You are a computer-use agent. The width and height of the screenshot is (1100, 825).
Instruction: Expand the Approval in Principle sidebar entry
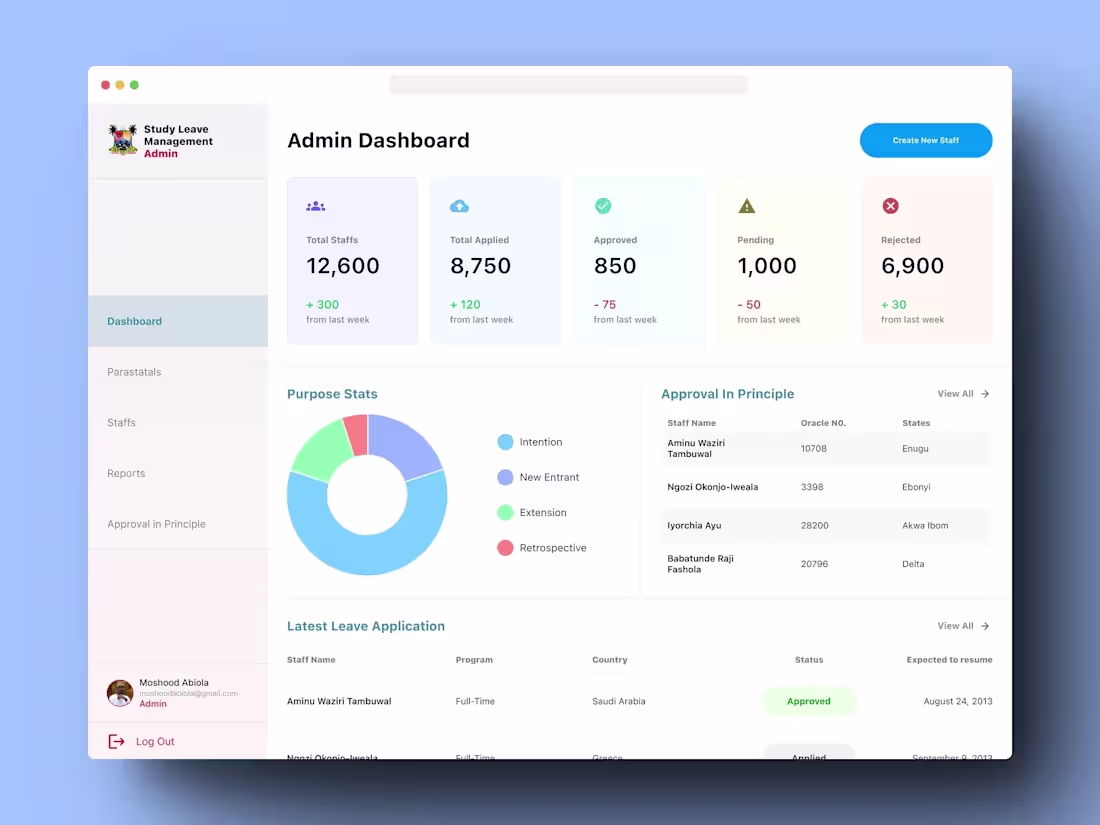157,523
